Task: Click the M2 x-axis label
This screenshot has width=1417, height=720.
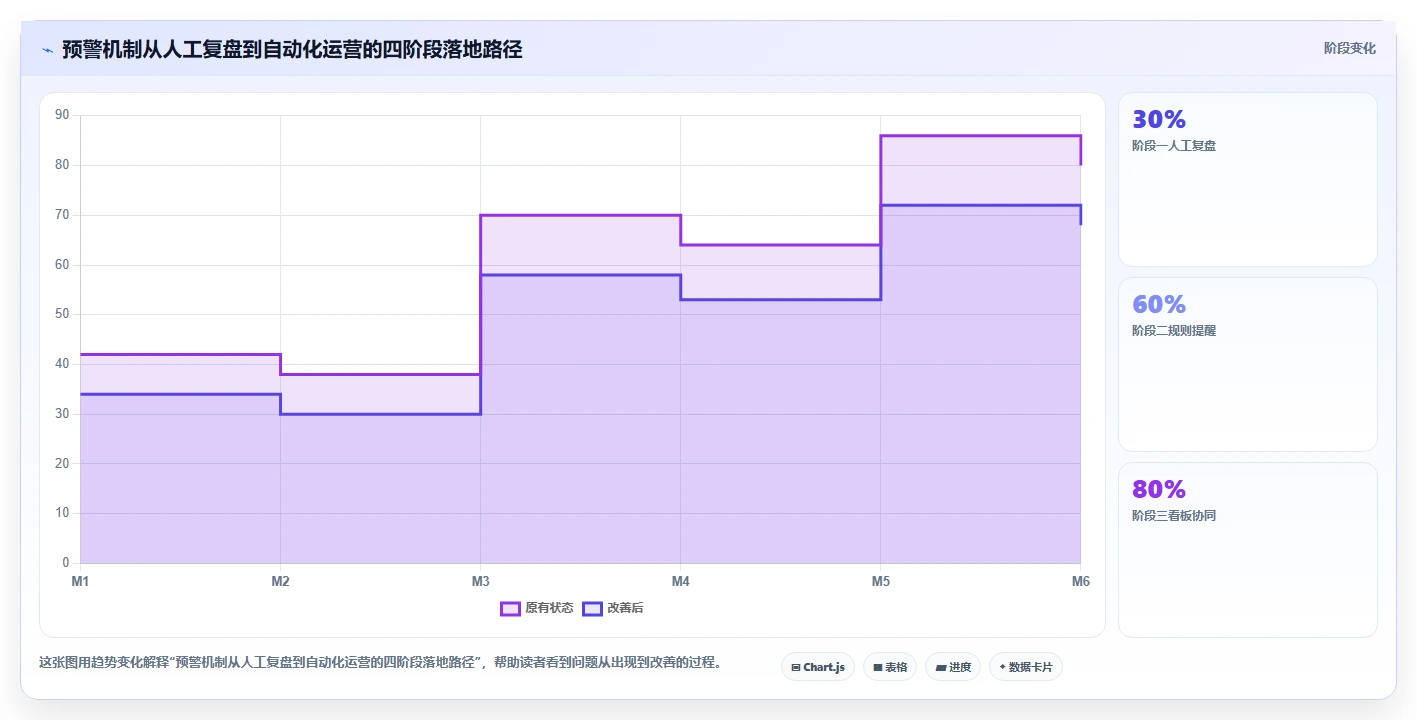Action: 280,581
